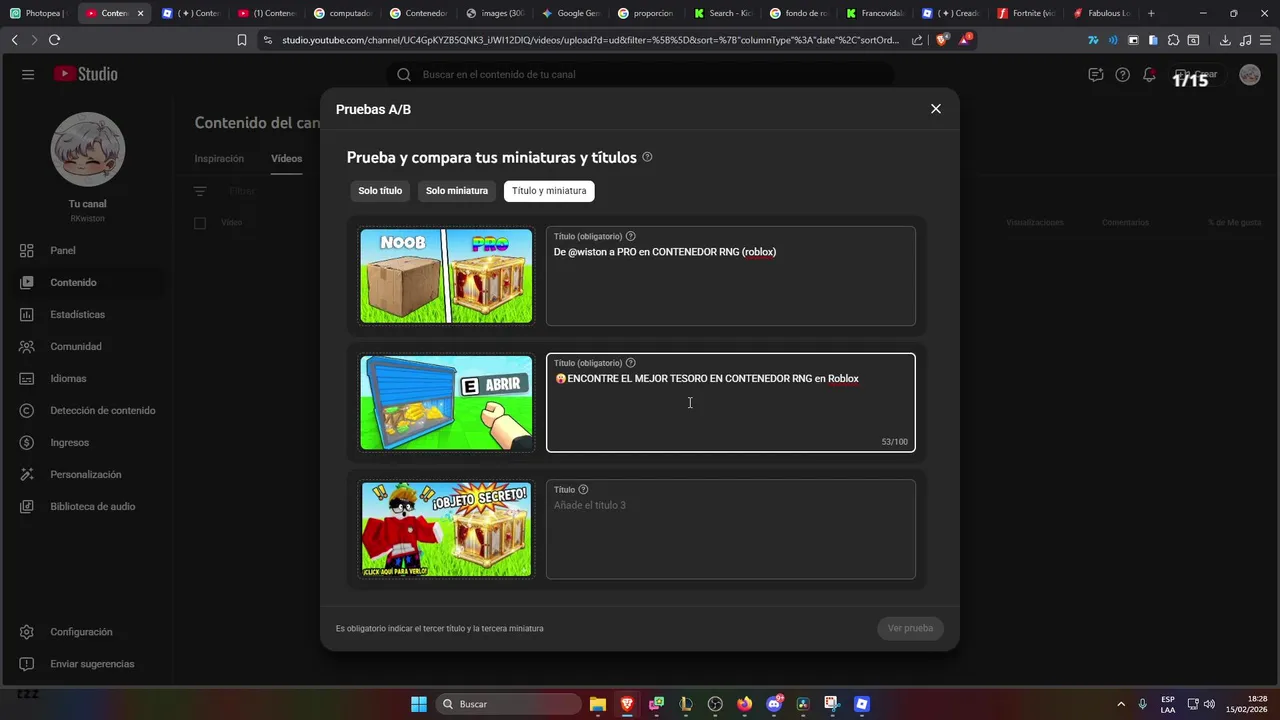The width and height of the screenshot is (1280, 720).
Task: Click the volume icon in the system tray
Action: click(1209, 704)
